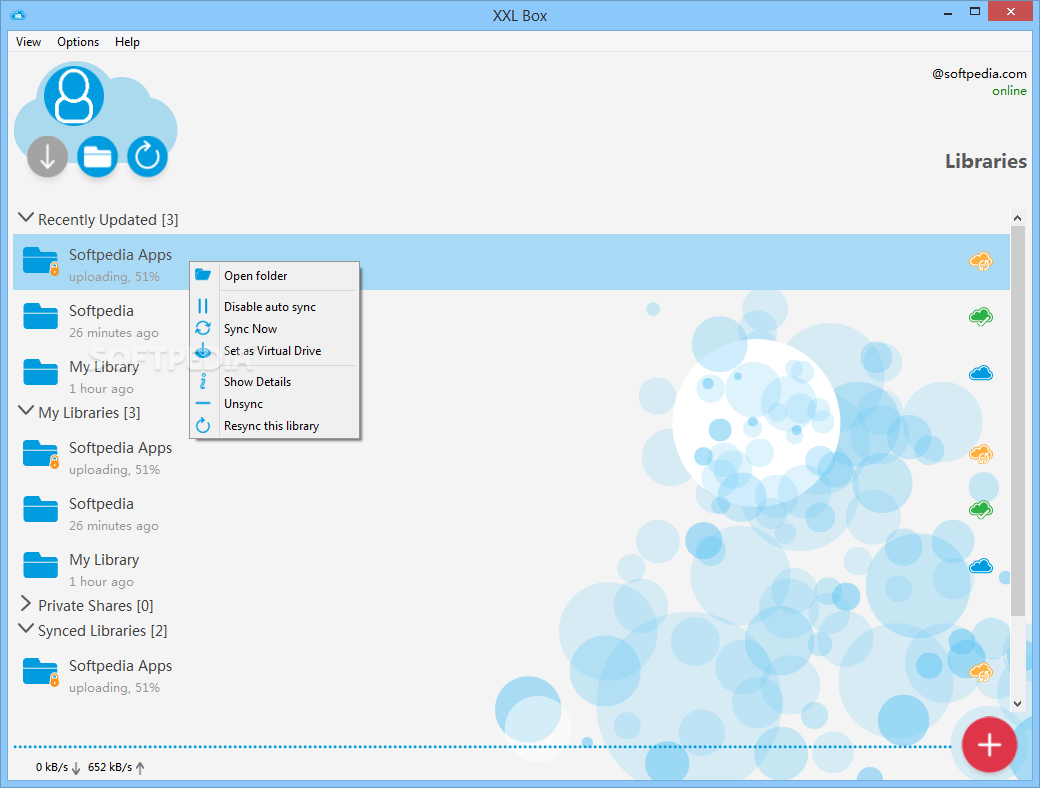This screenshot has width=1040, height=788.
Task: Click the scrollbar down arrow
Action: tap(1017, 704)
